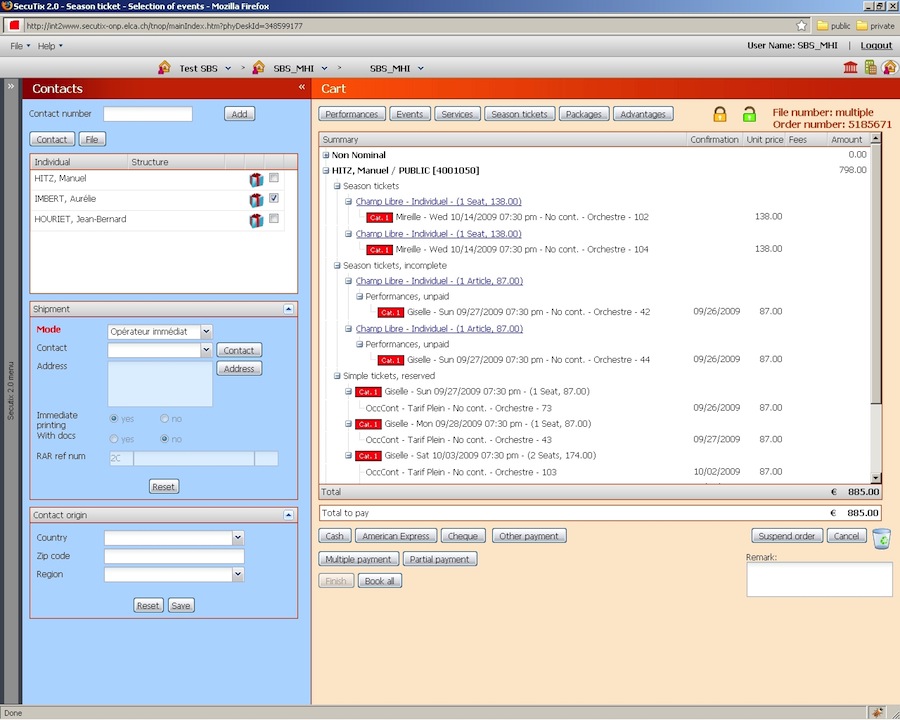Click the cart summary scrollbar down arrow

(x=875, y=478)
